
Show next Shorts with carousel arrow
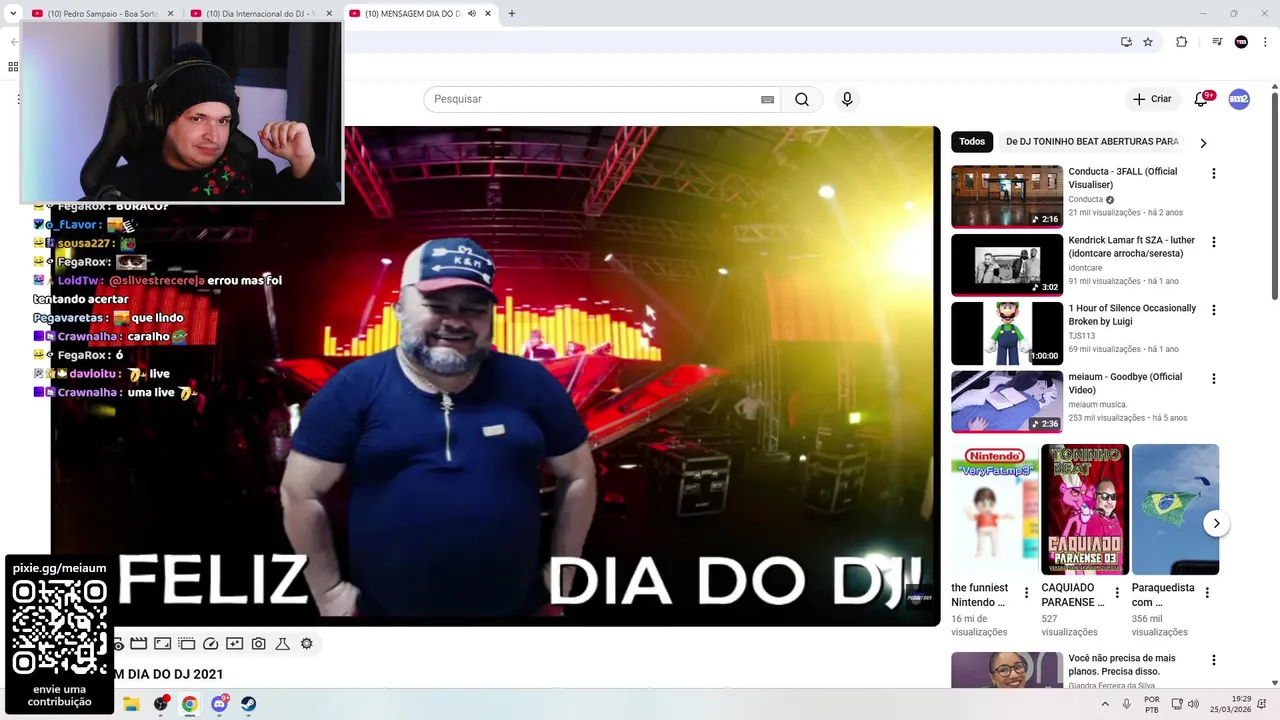coord(1216,523)
